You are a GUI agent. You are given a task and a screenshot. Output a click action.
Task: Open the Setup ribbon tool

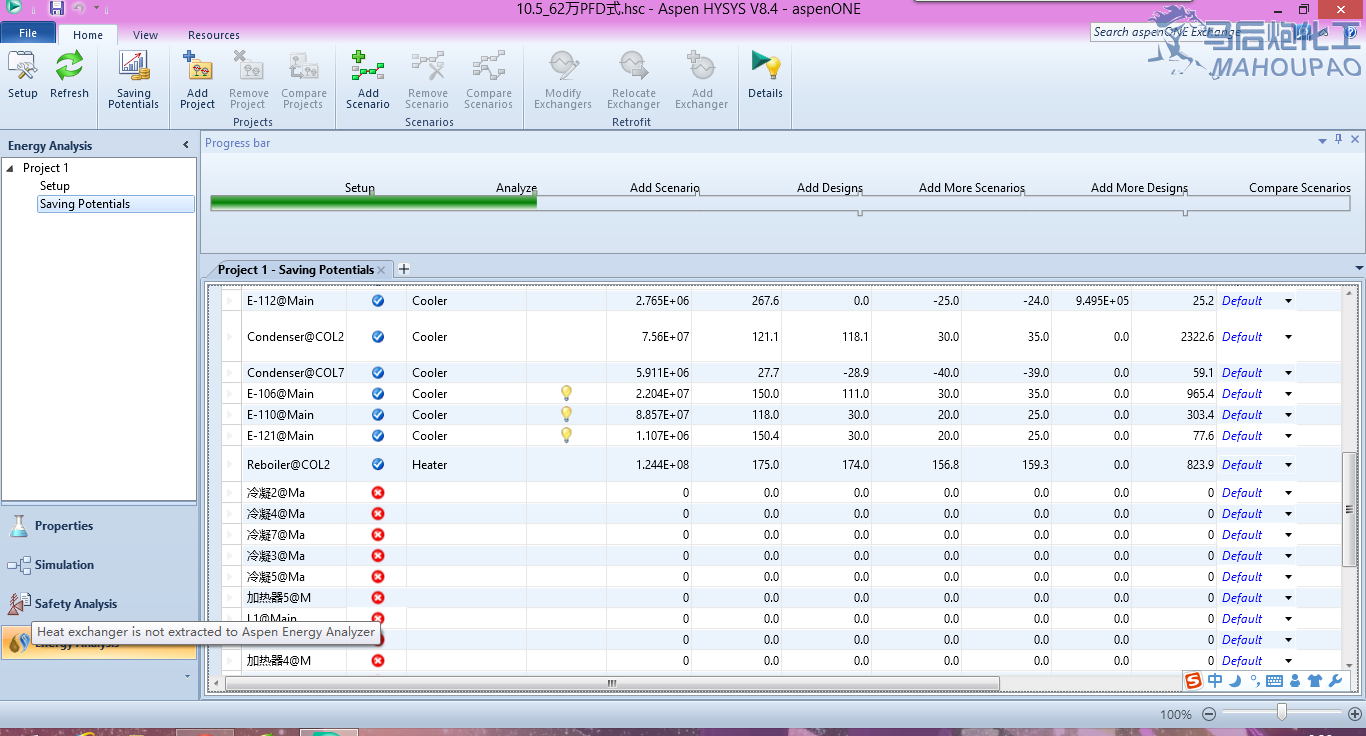(x=23, y=75)
